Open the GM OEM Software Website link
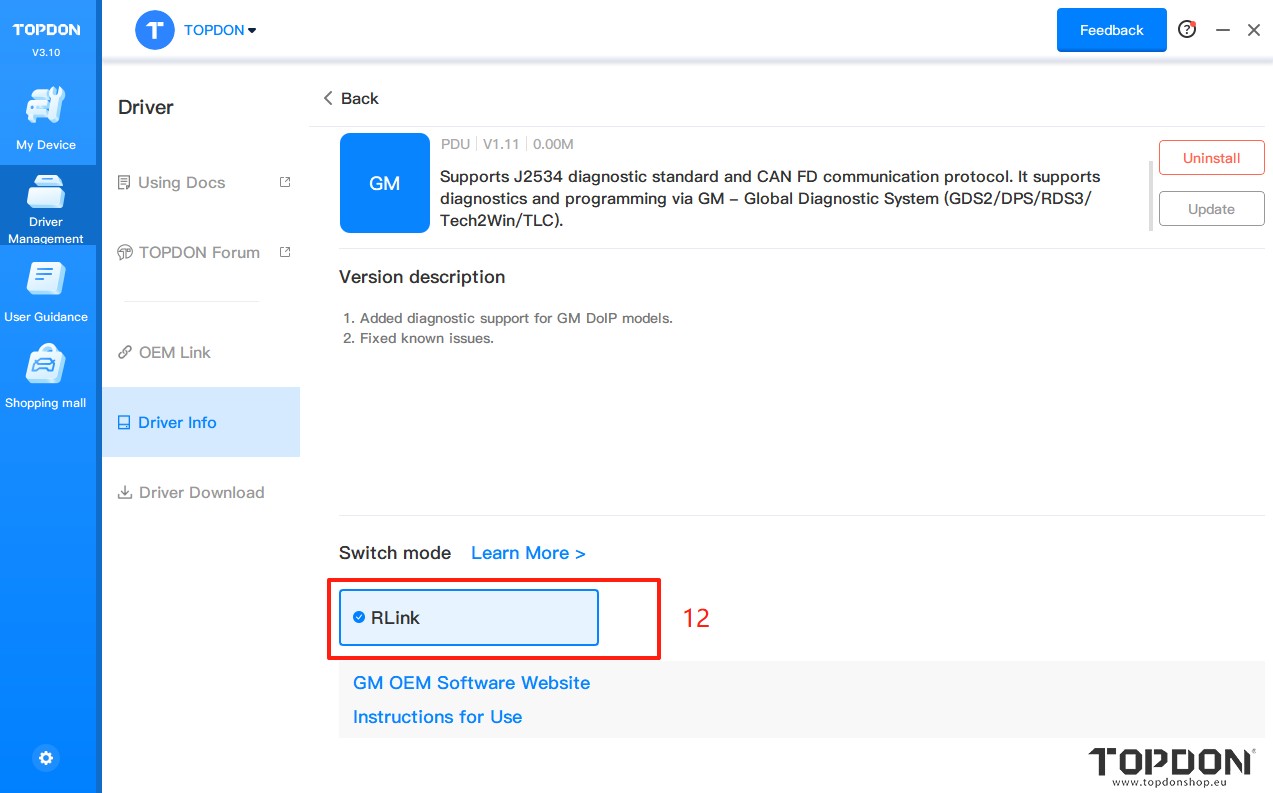Image resolution: width=1273 pixels, height=793 pixels. pos(471,683)
